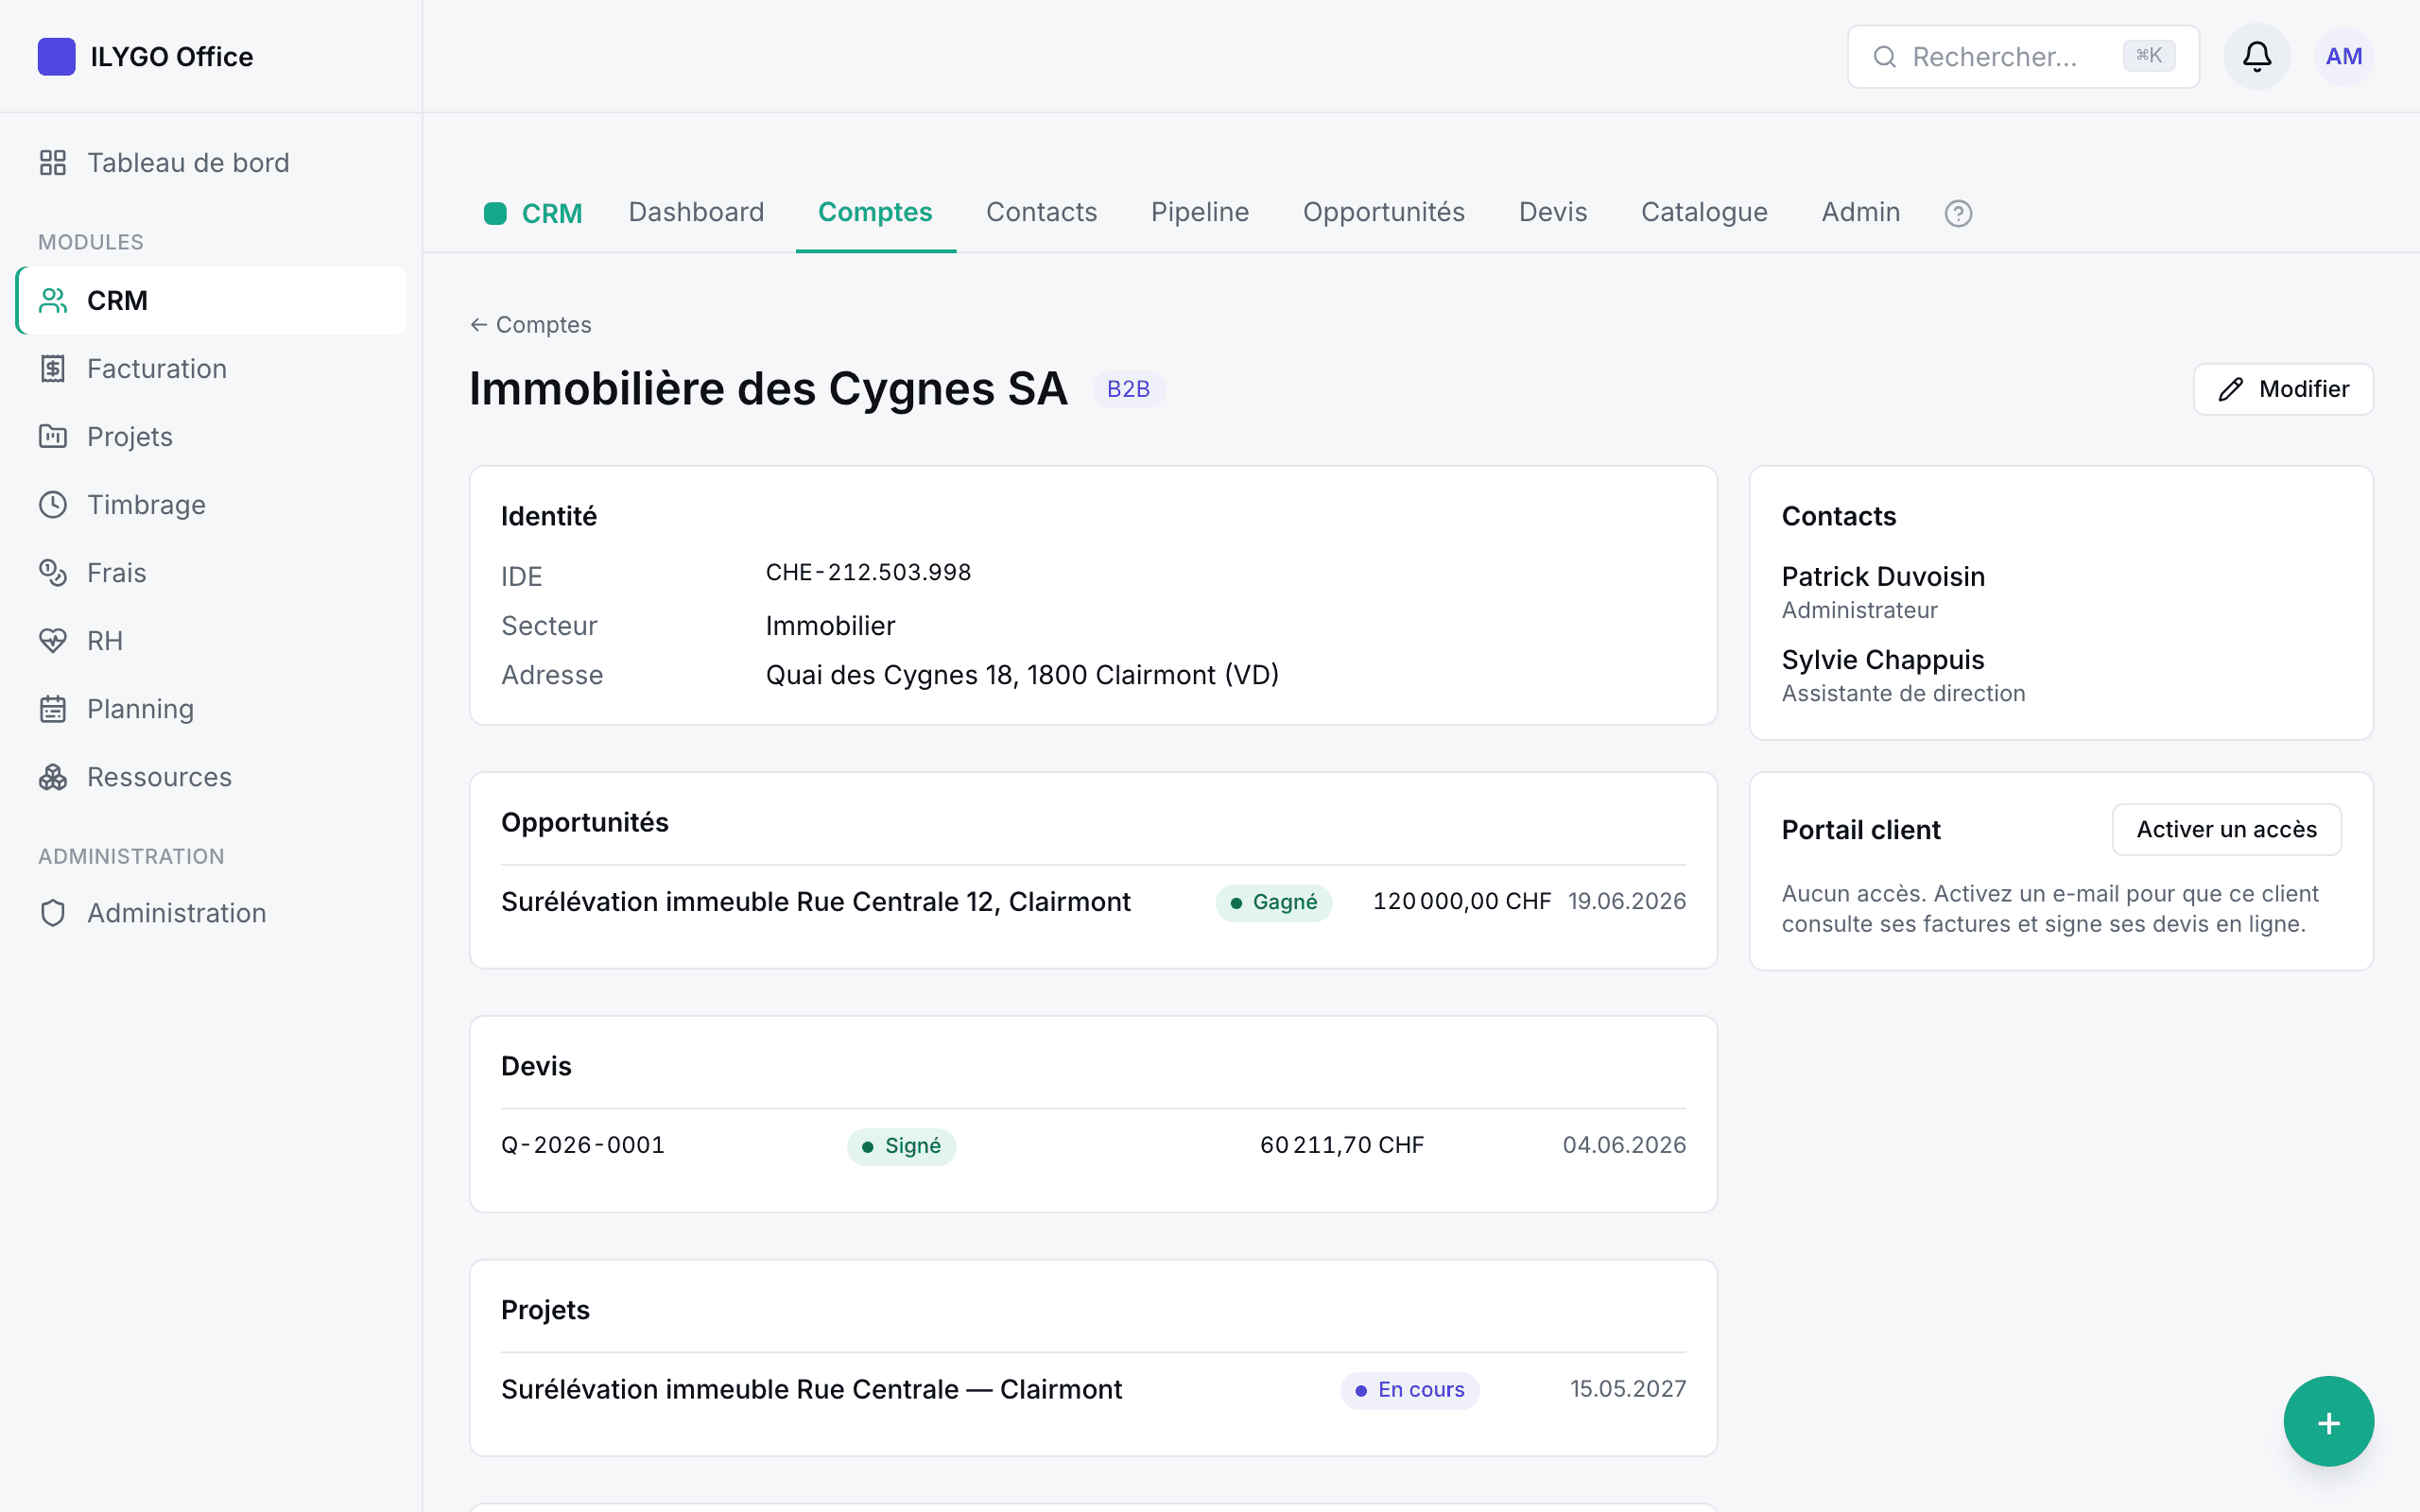The height and width of the screenshot is (1512, 2420).
Task: Click the Gagné status badge
Action: [1273, 902]
